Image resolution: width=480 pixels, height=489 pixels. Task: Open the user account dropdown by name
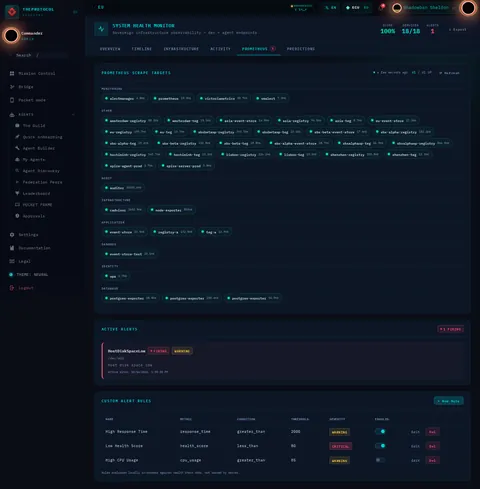click(426, 8)
